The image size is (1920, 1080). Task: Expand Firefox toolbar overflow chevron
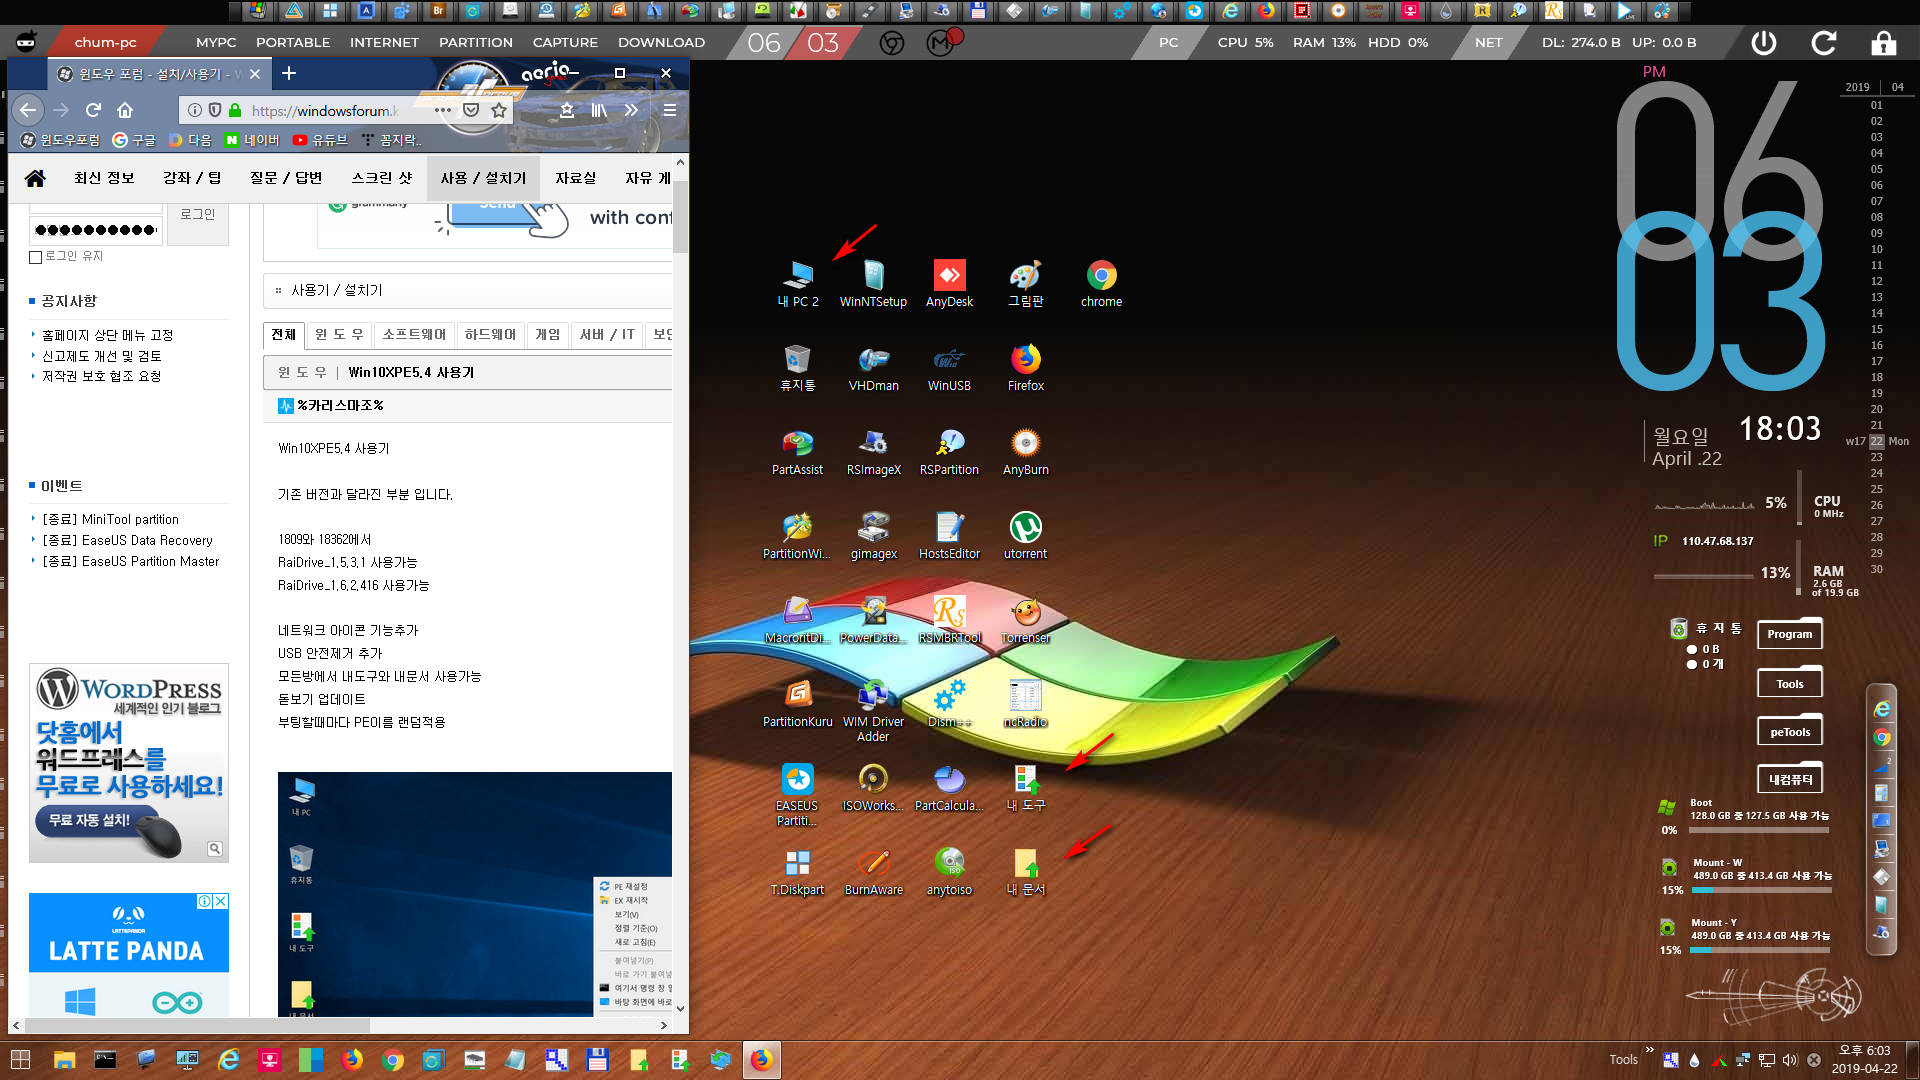tap(631, 110)
